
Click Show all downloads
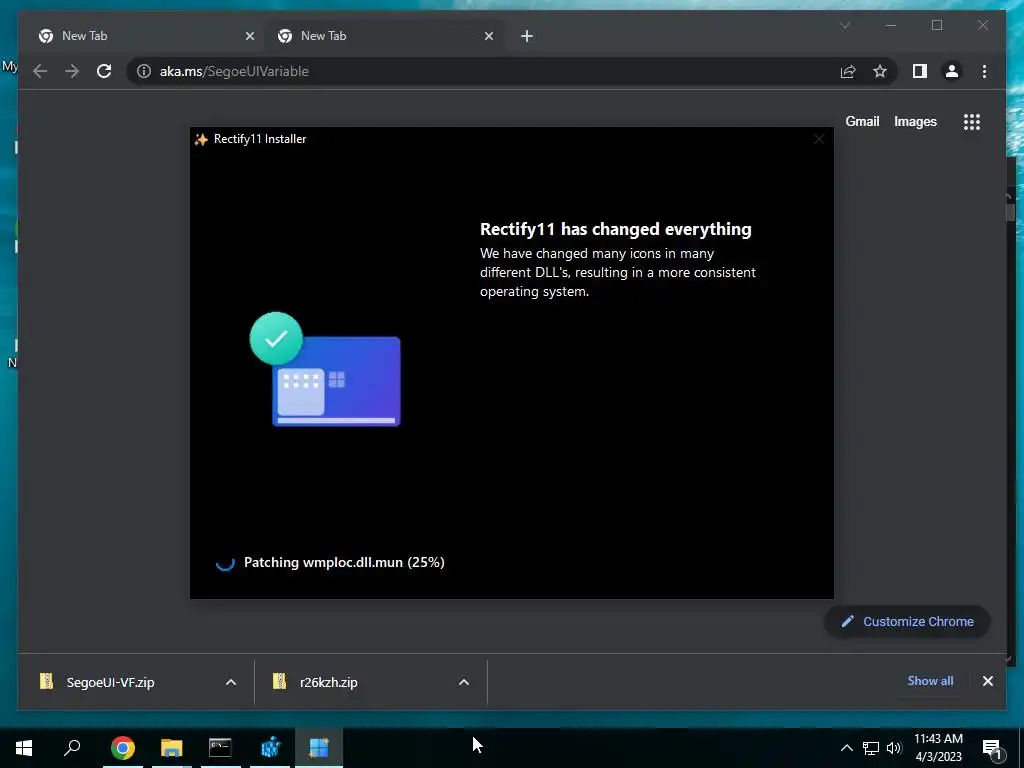(x=930, y=680)
